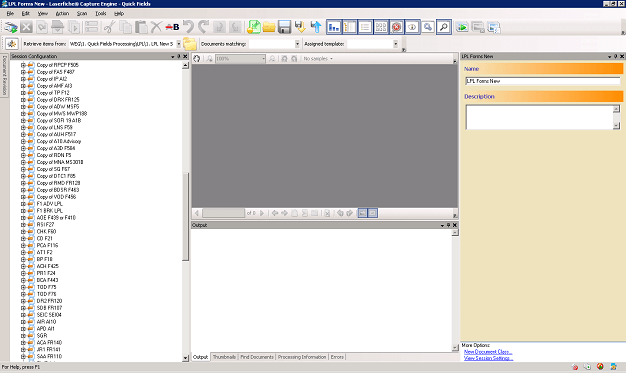Click the red Rename B icon
Screen dimensions: 626x373
click(x=172, y=27)
